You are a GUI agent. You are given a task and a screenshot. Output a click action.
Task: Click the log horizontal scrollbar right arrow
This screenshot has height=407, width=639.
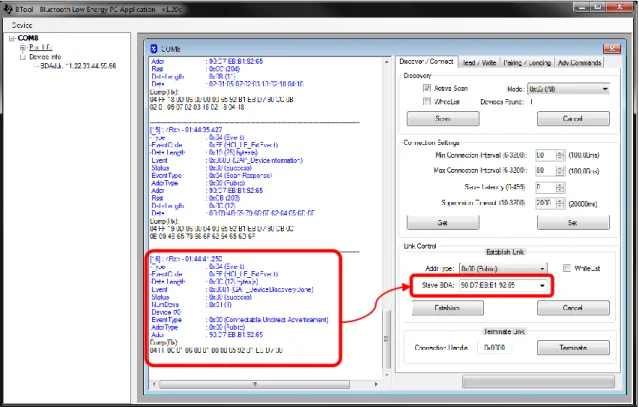tap(376, 384)
